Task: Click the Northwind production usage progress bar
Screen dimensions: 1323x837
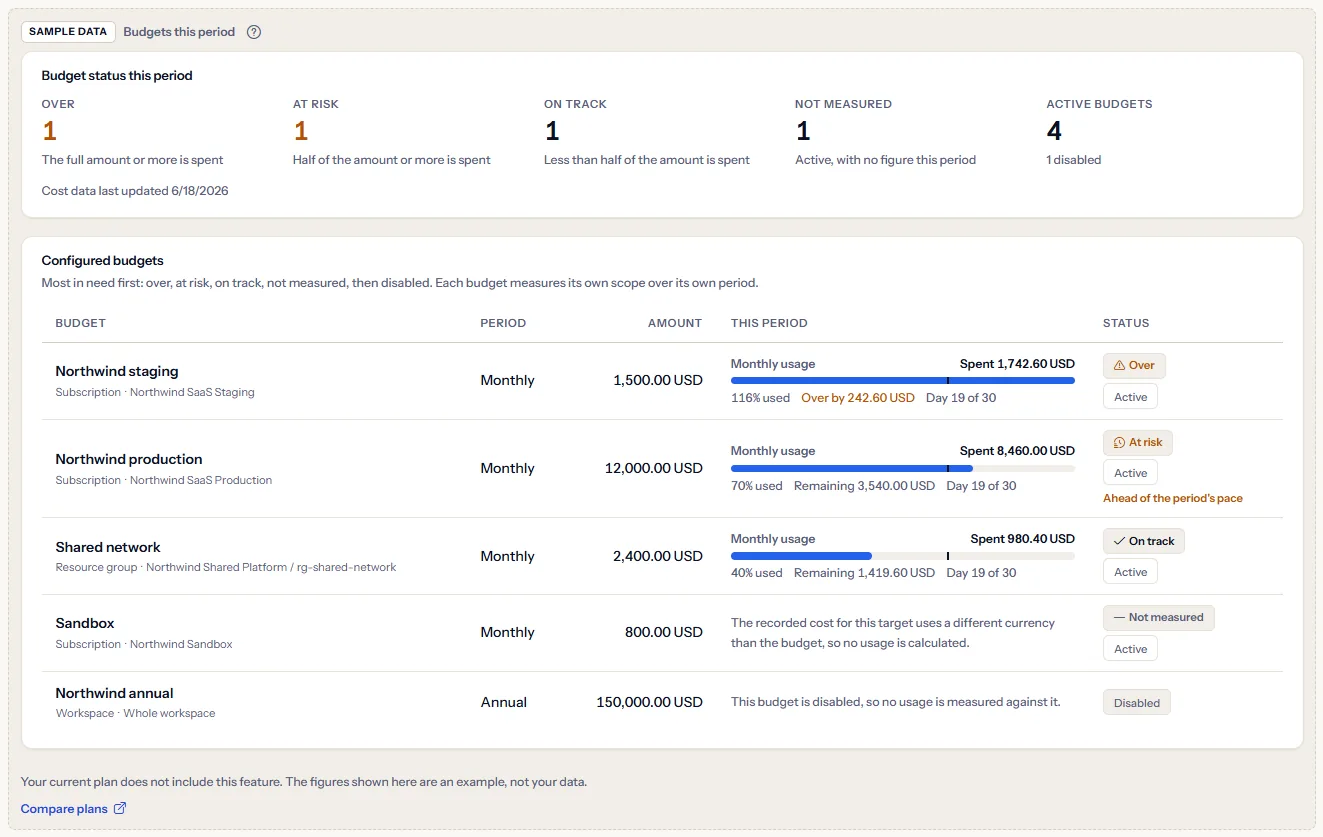Action: click(x=903, y=468)
